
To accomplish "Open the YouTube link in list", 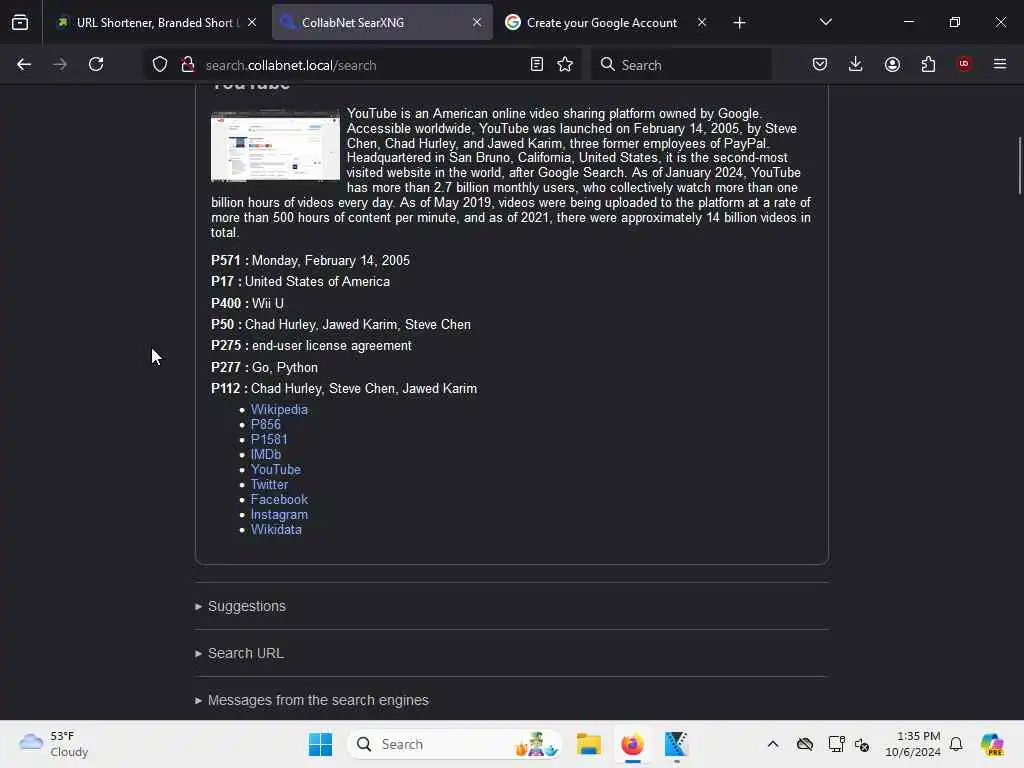I will pyautogui.click(x=276, y=470).
